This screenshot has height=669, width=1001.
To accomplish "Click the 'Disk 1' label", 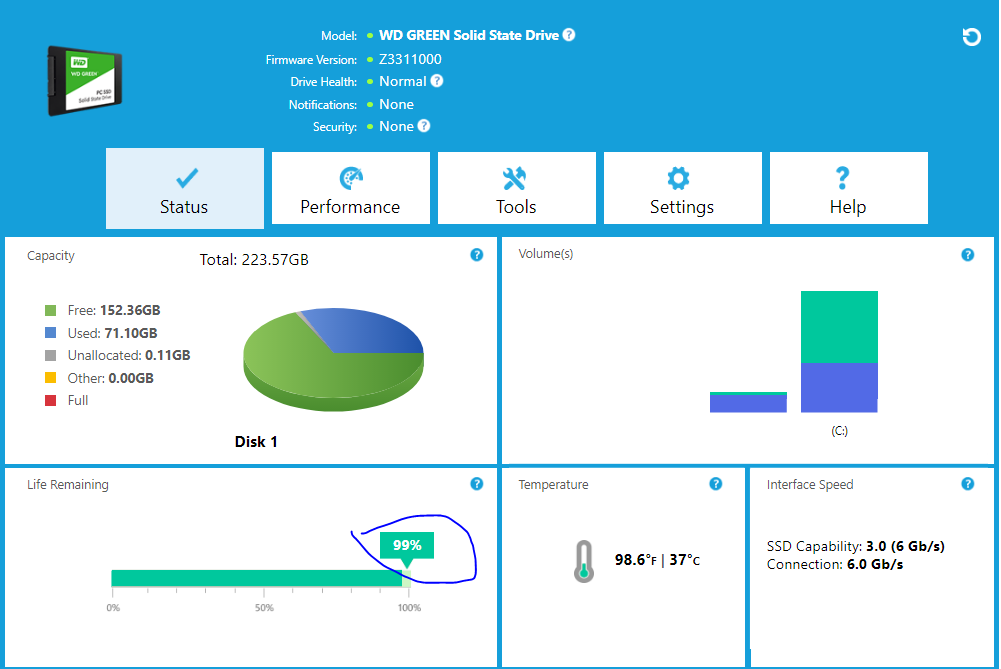I will [x=256, y=442].
